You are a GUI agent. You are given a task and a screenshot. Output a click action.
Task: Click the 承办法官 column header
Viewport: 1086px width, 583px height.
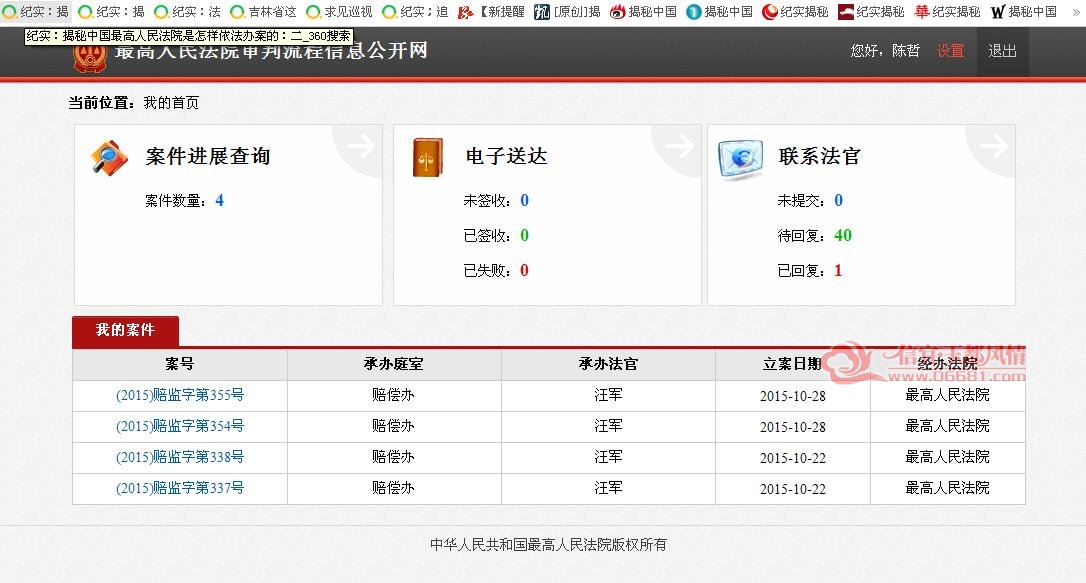[x=608, y=364]
